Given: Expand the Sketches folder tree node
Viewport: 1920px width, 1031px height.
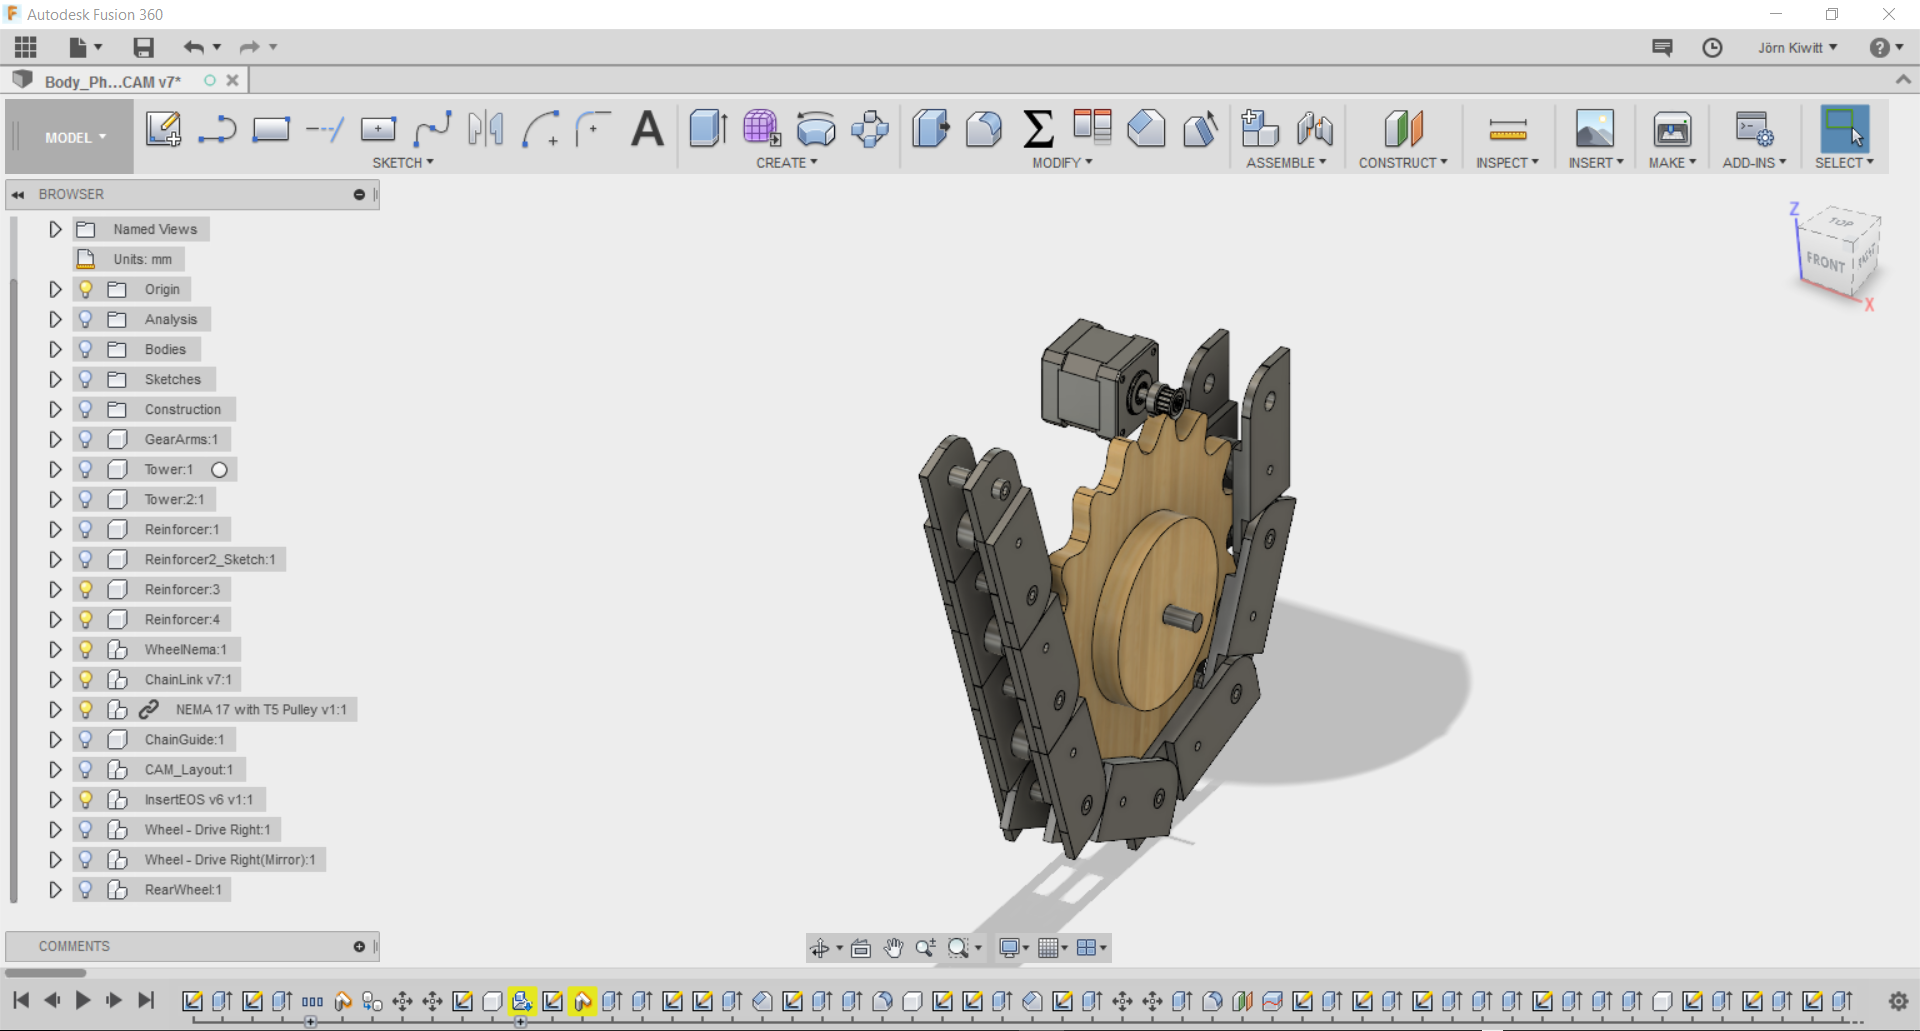Looking at the screenshot, I should tap(55, 379).
